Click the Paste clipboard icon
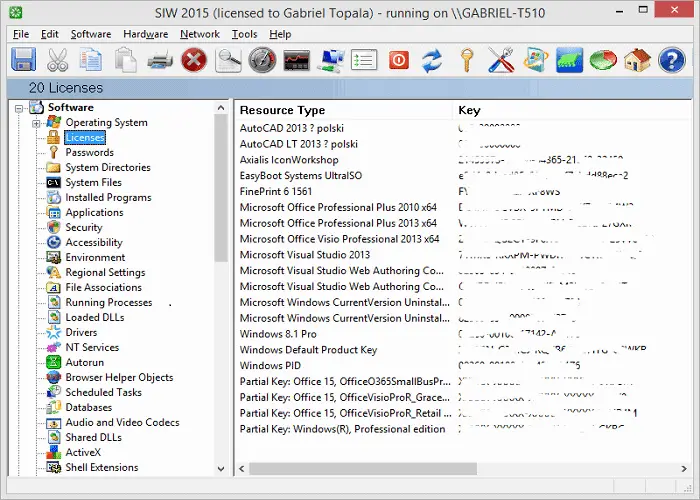This screenshot has width=700, height=500. click(x=125, y=60)
